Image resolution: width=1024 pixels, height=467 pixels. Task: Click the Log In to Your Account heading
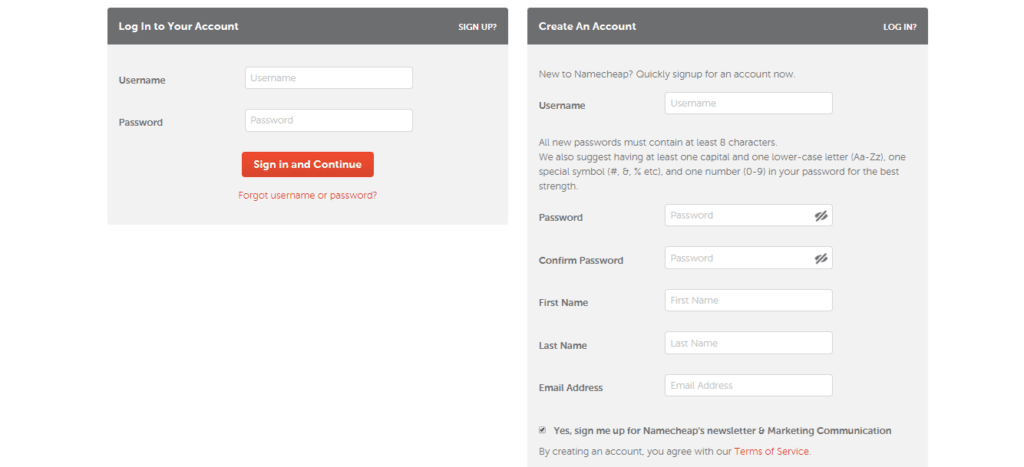(178, 27)
